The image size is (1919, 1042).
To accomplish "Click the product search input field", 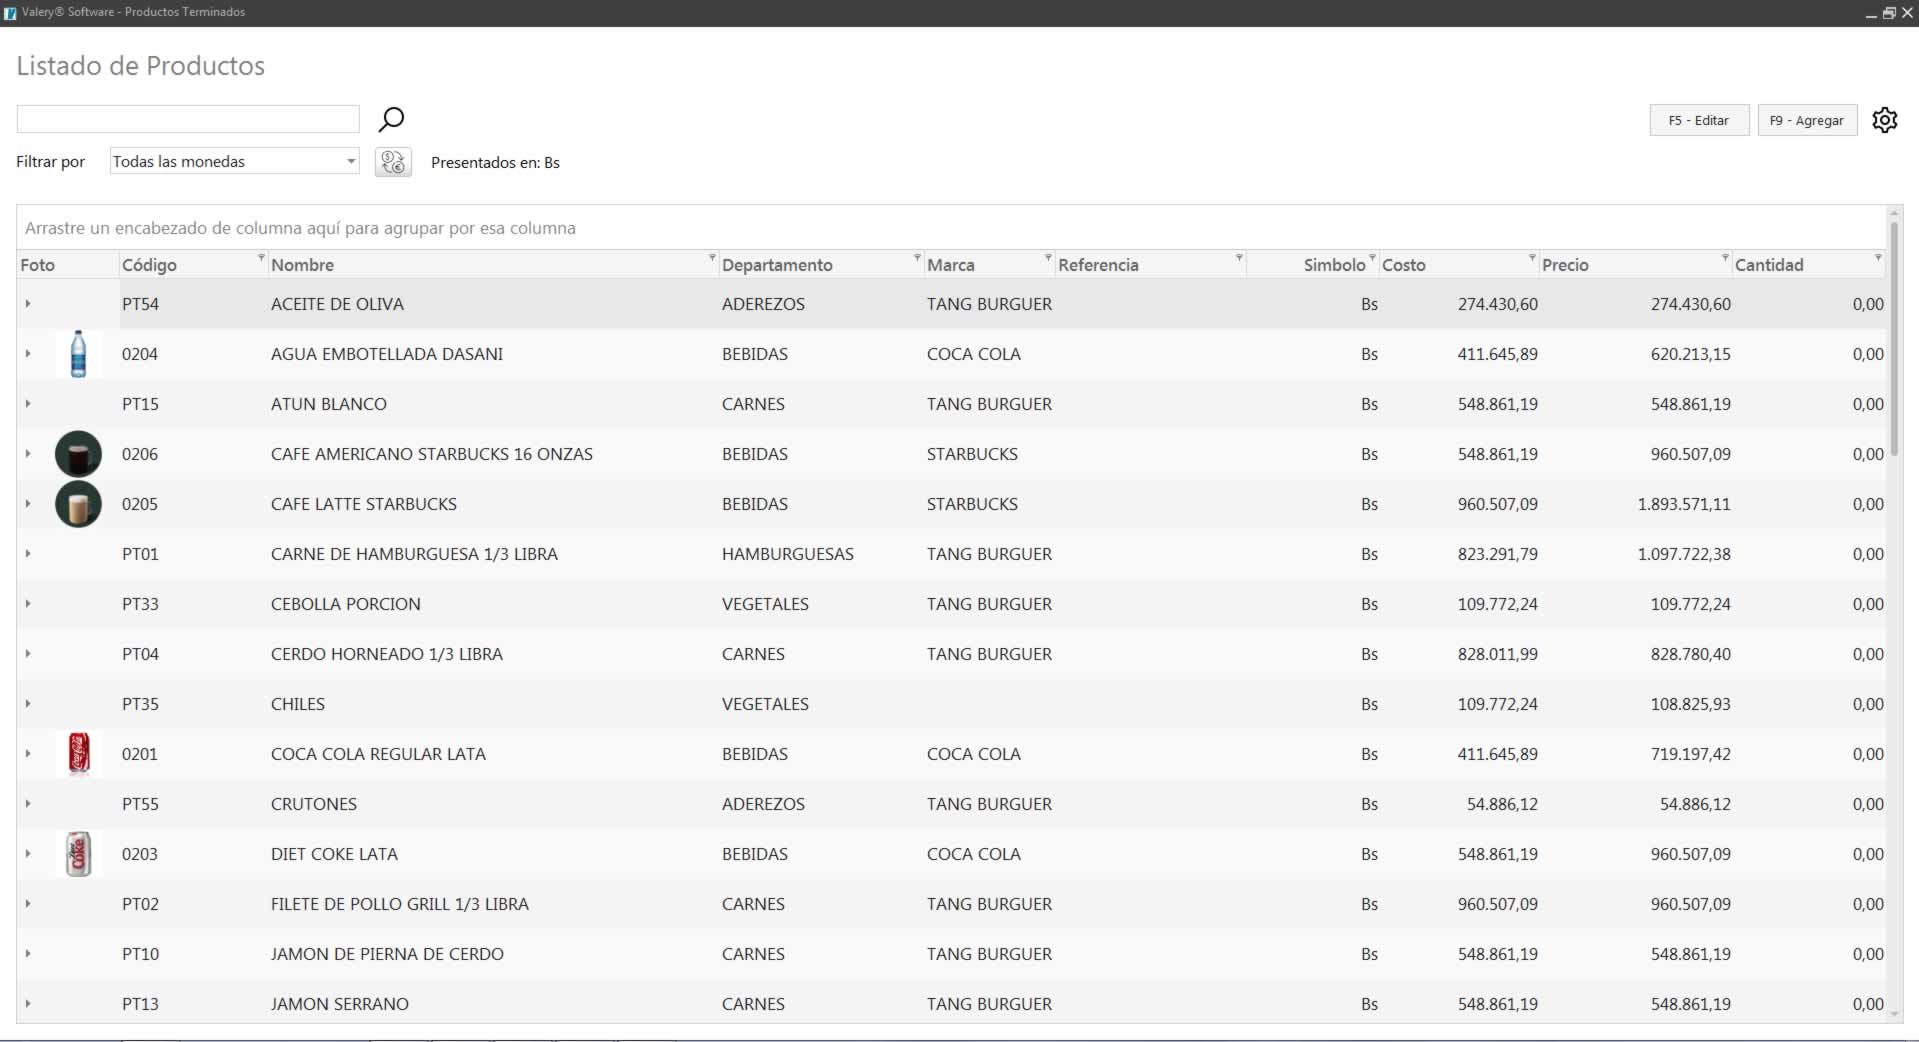I will [188, 119].
